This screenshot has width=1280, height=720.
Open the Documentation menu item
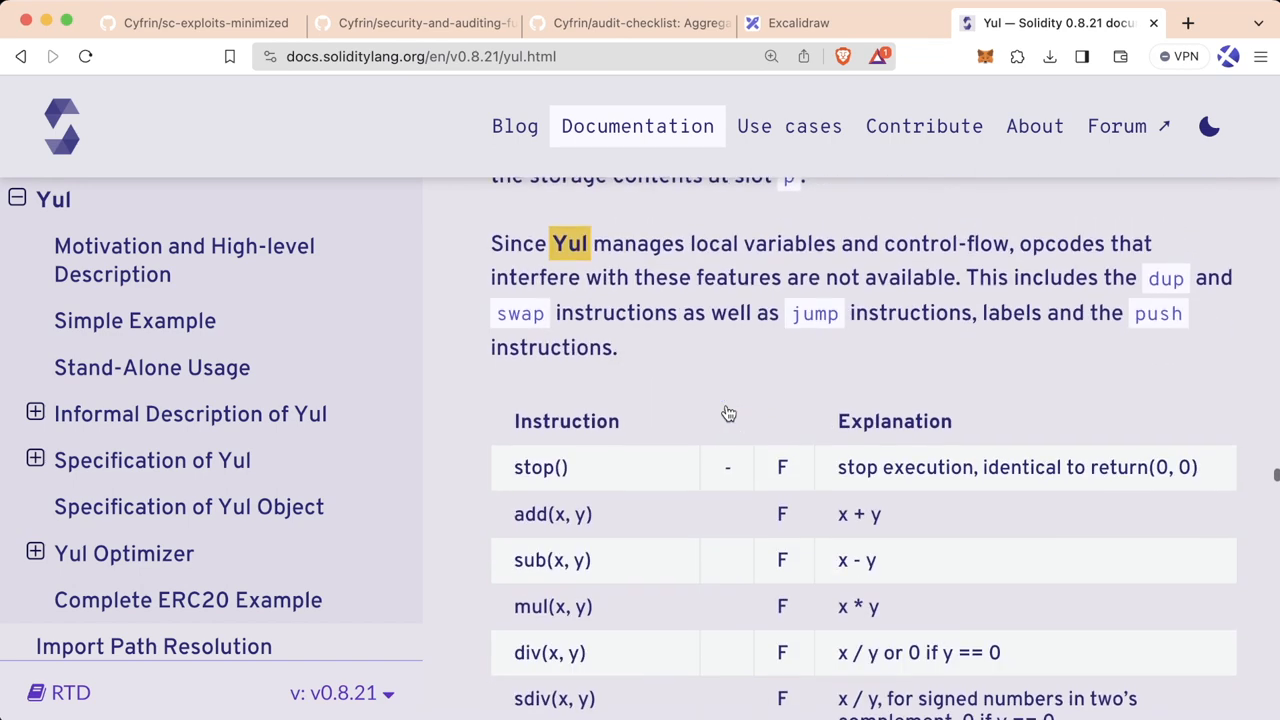637,126
